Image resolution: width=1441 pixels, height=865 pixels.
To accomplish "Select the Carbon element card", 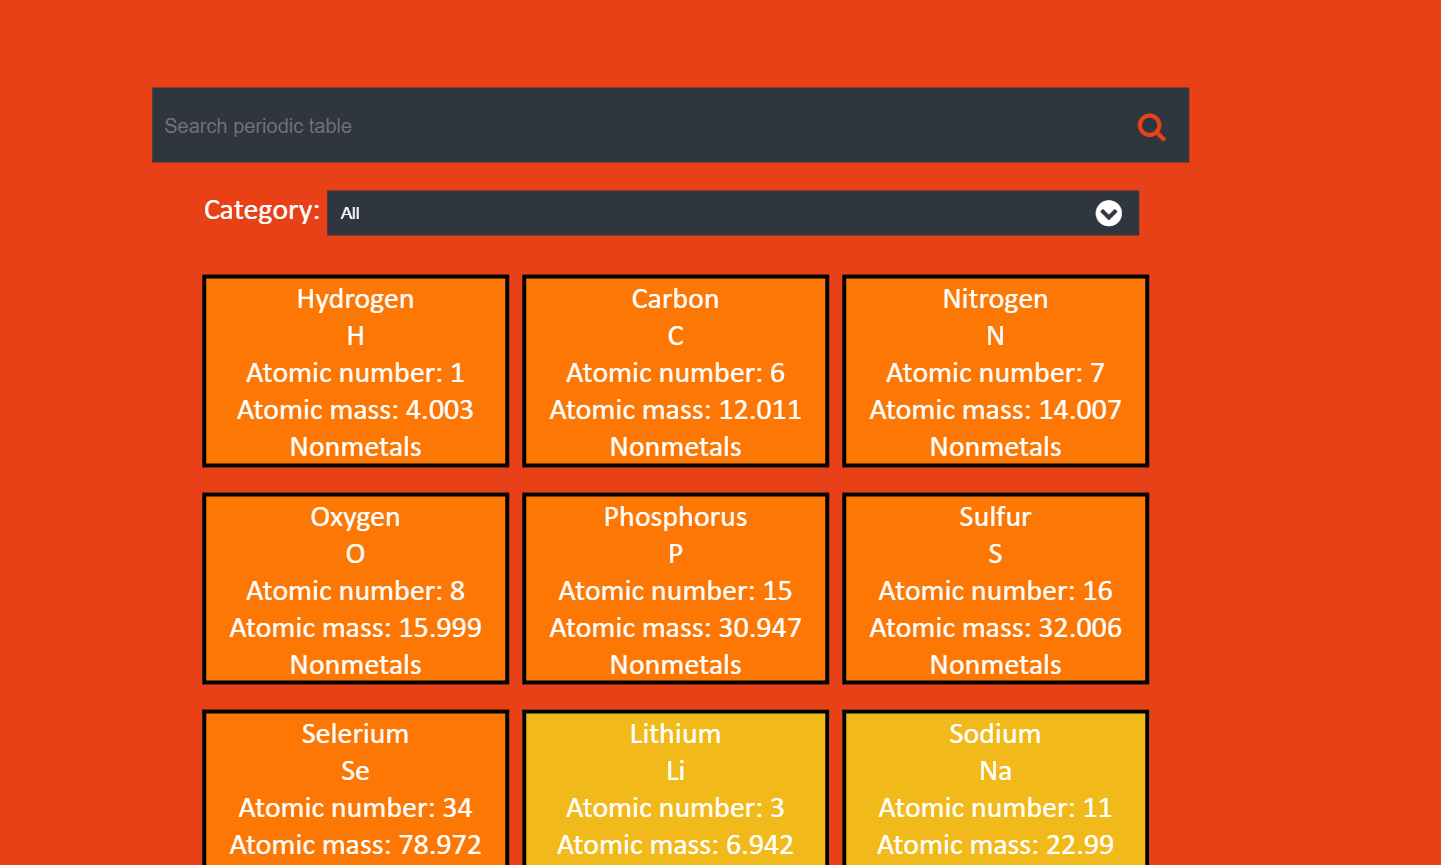I will click(x=675, y=371).
